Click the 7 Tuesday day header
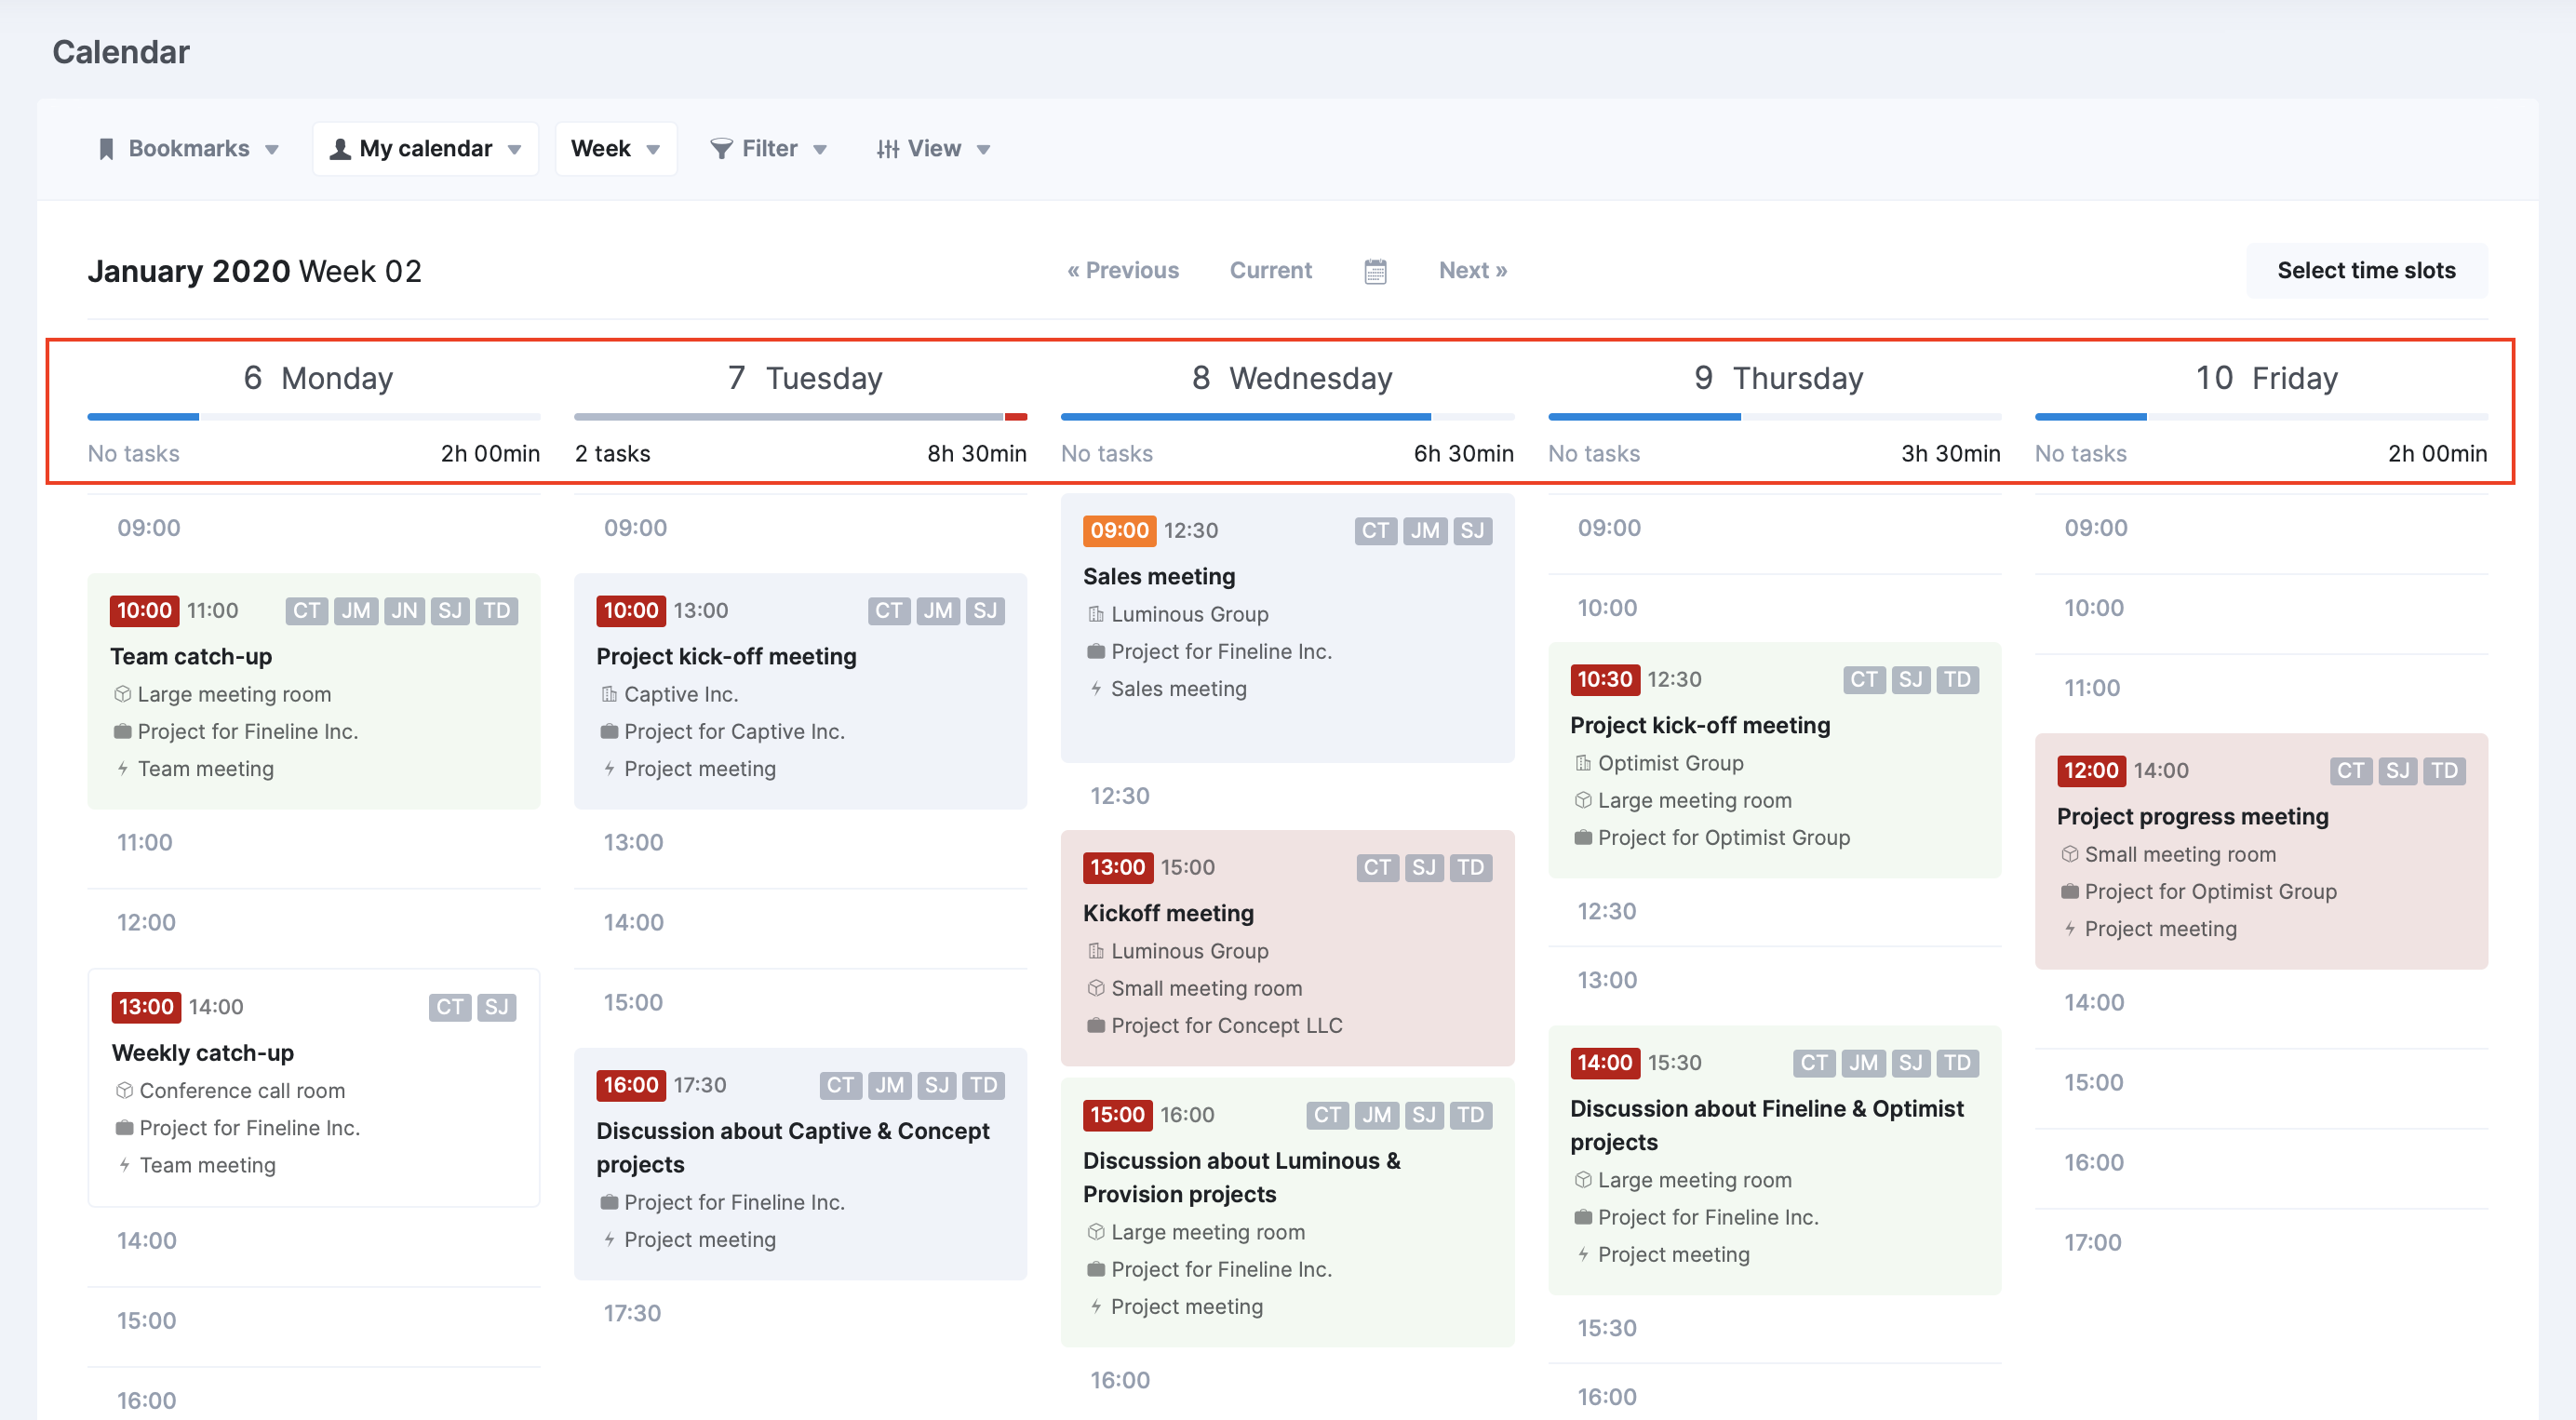Image resolution: width=2576 pixels, height=1420 pixels. [805, 378]
